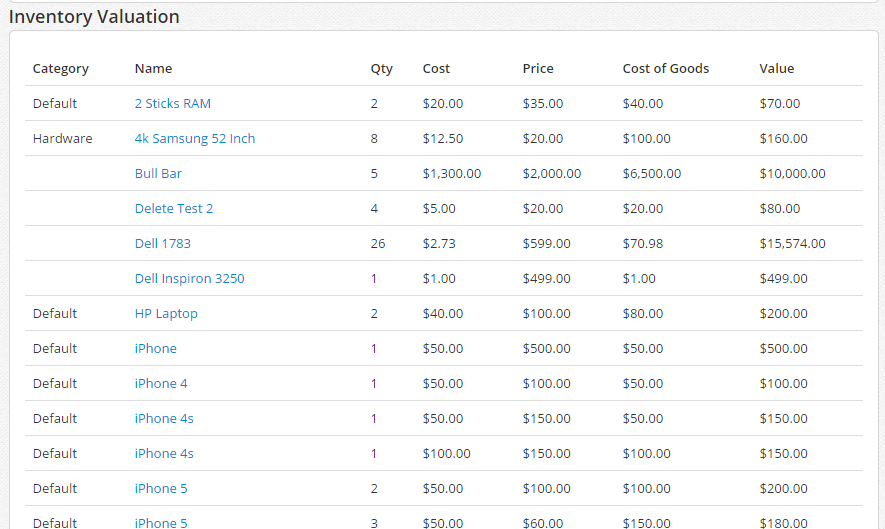Click the Qty column header
The height and width of the screenshot is (529, 885).
point(381,69)
